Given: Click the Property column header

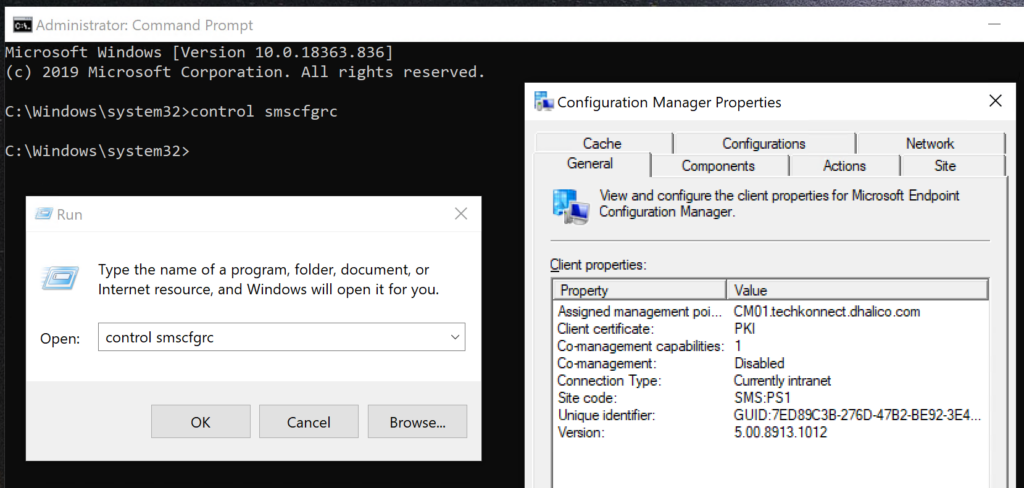Looking at the screenshot, I should pos(640,290).
